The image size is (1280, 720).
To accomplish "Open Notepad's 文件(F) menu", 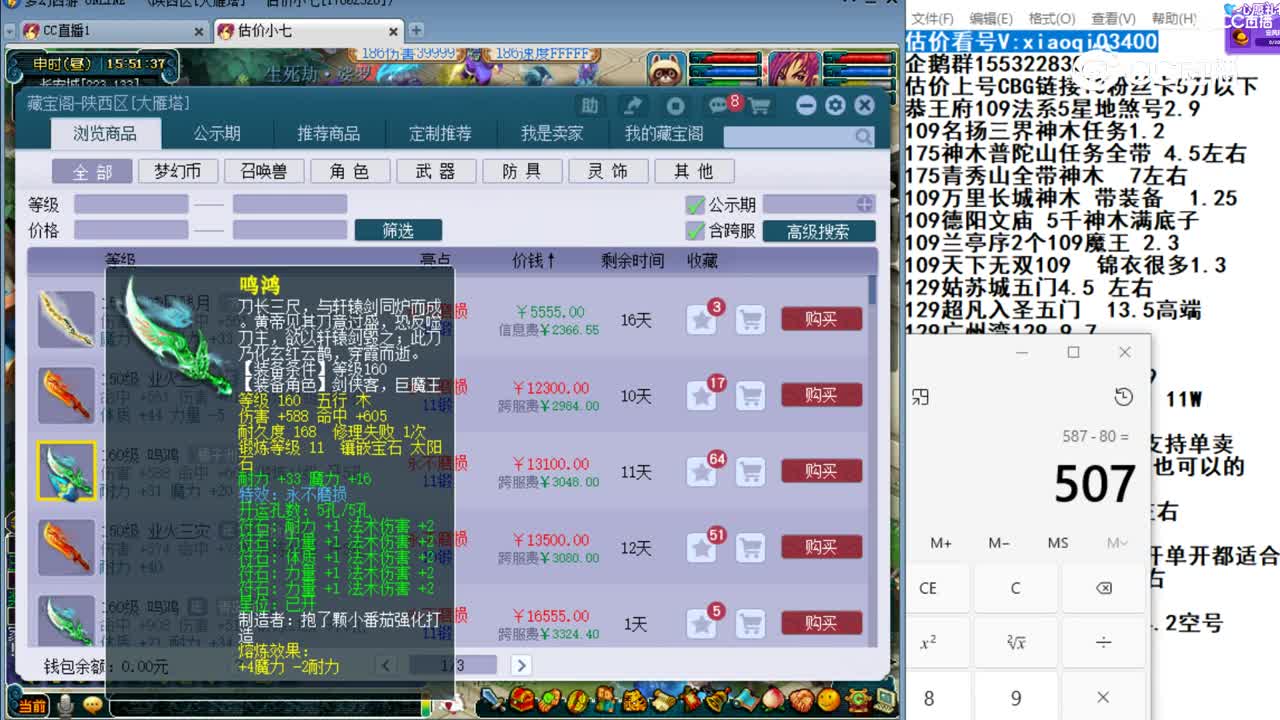I will 932,18.
